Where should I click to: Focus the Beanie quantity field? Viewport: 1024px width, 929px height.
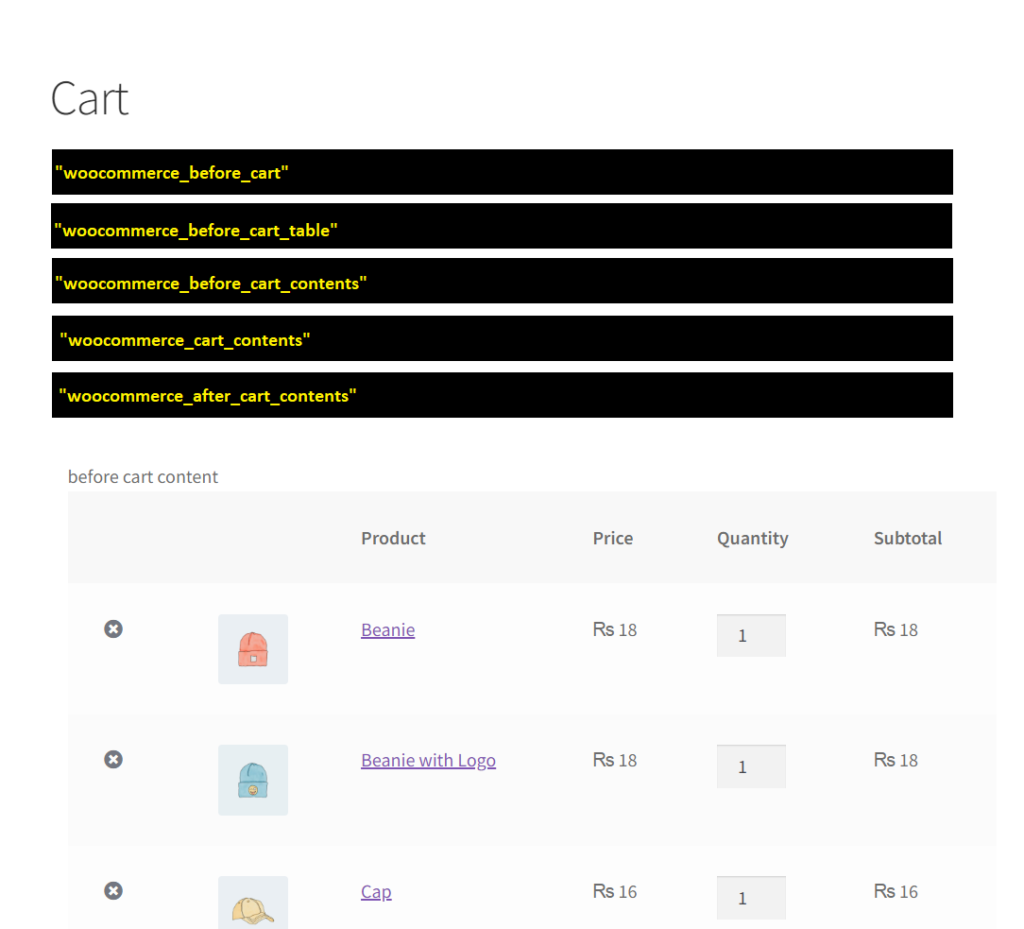pos(751,635)
